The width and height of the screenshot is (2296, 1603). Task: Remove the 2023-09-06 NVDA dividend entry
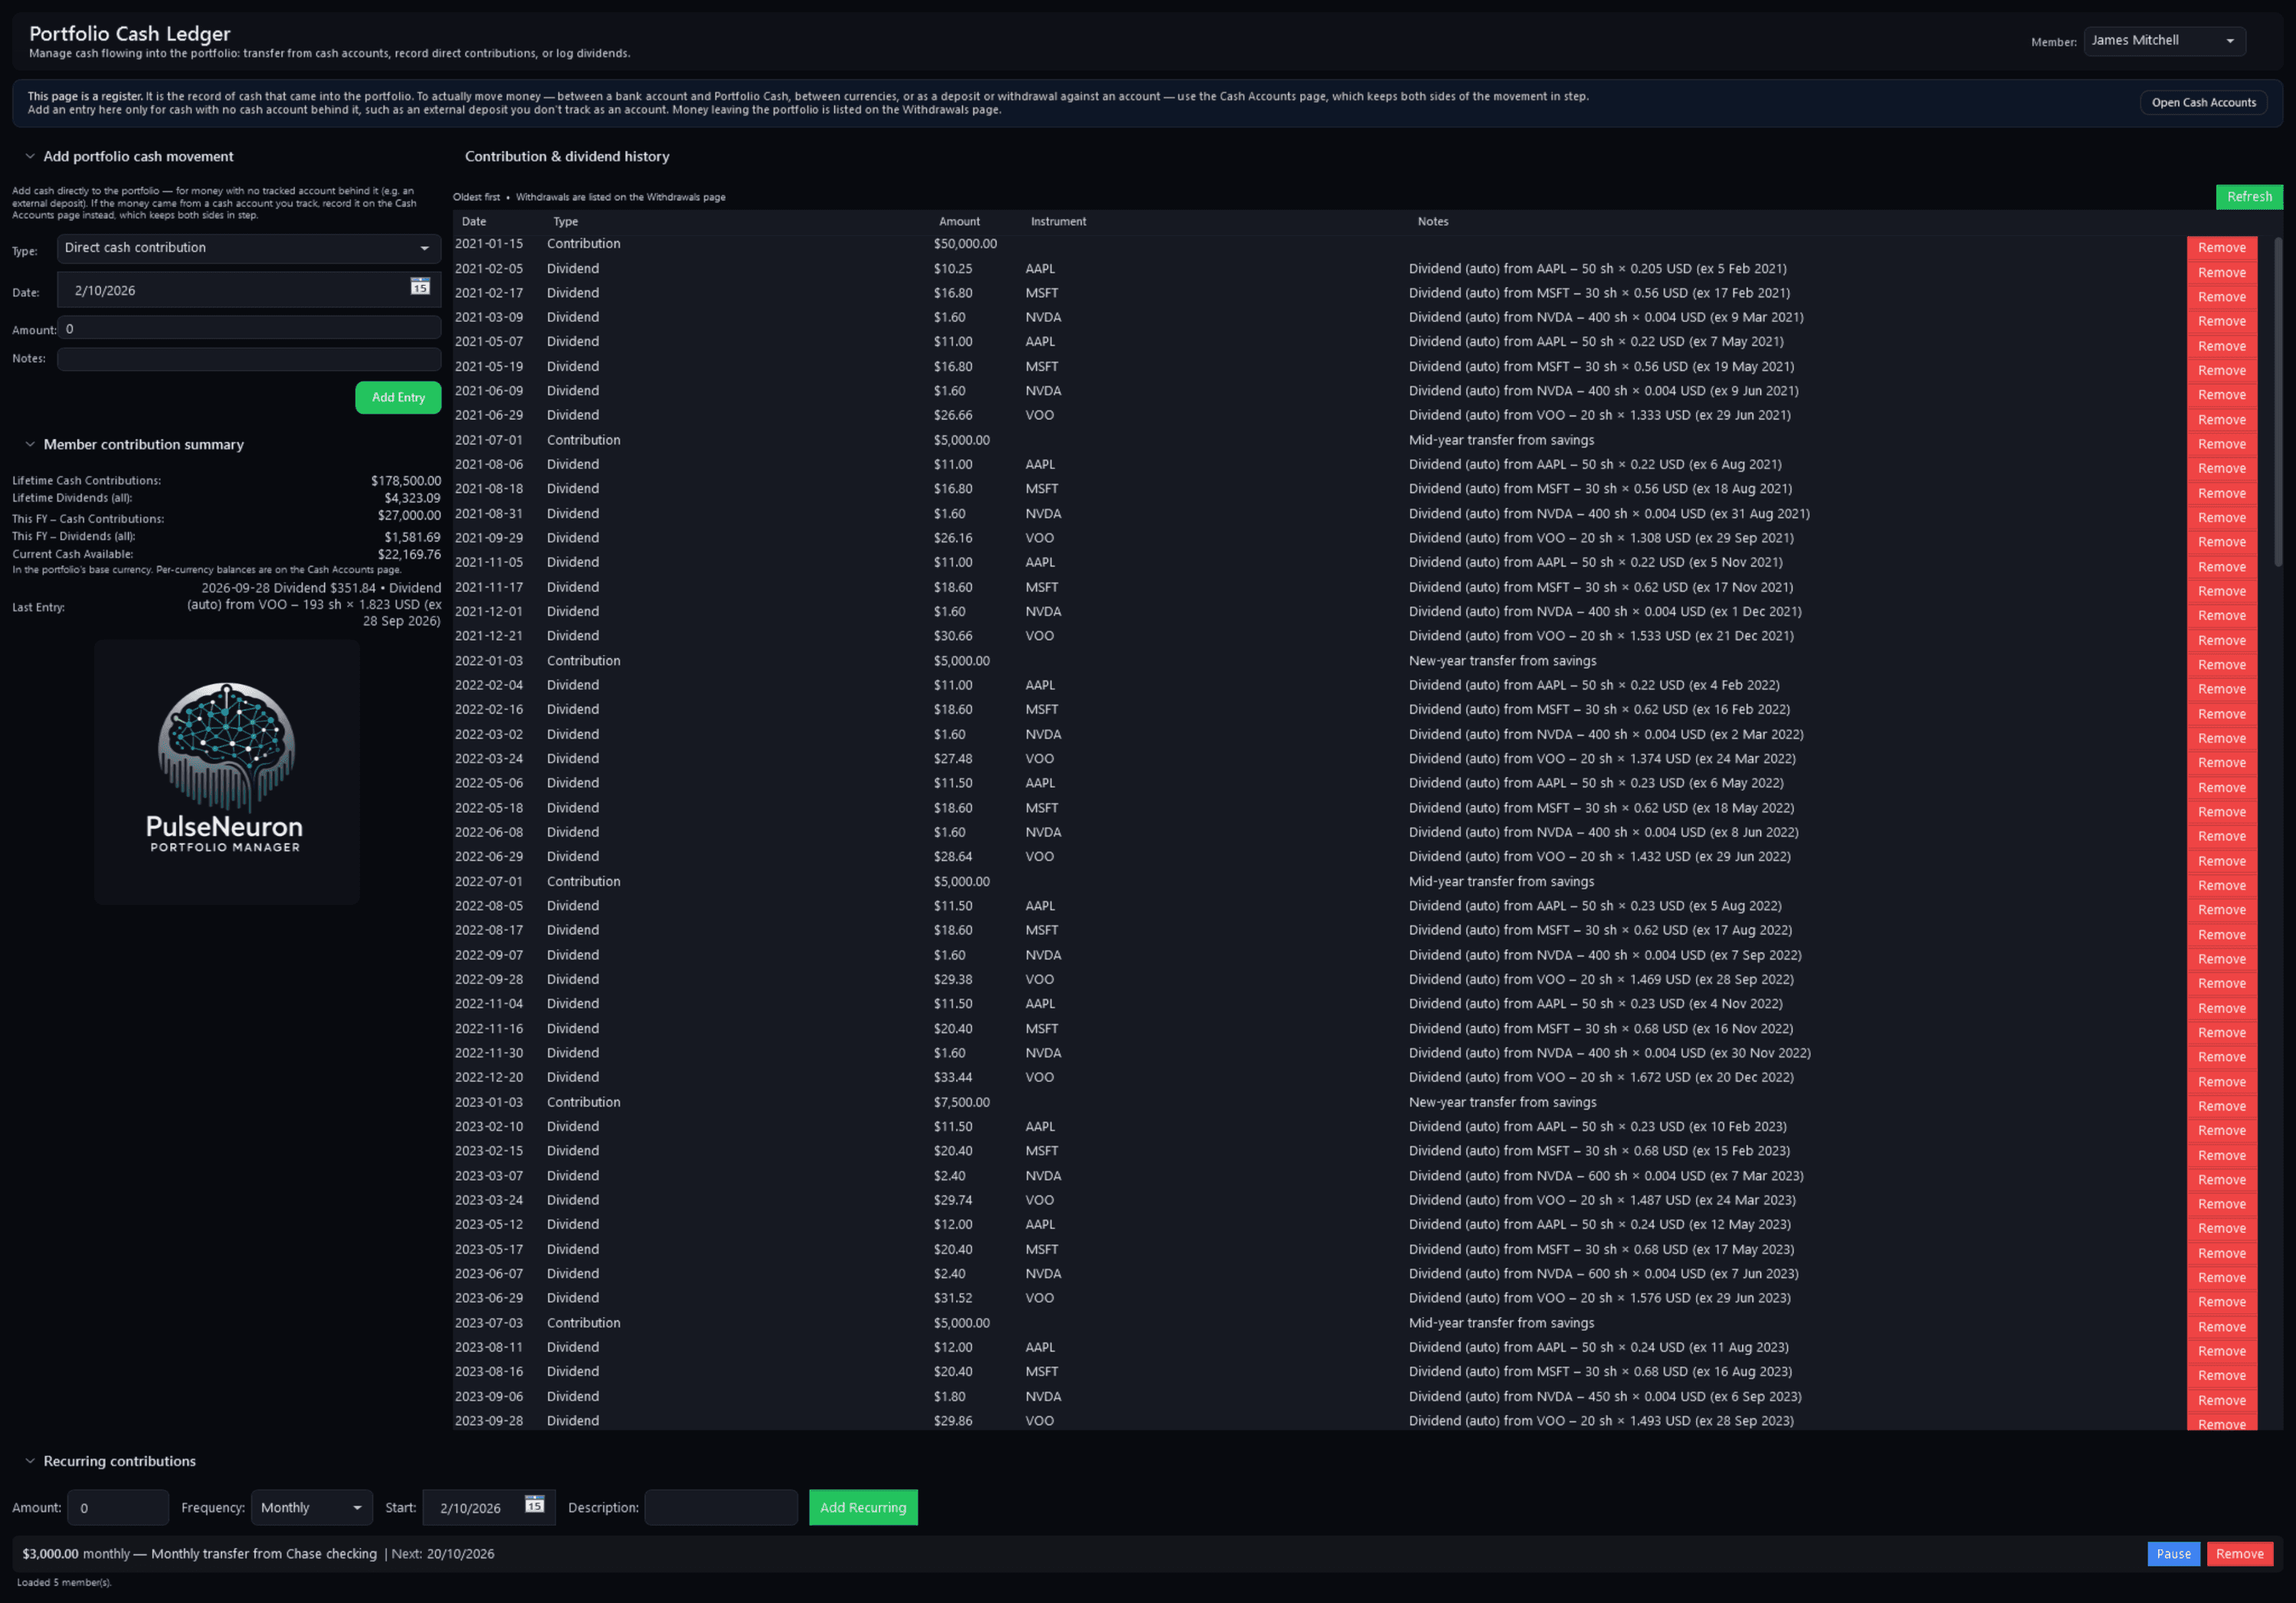tap(2221, 1400)
